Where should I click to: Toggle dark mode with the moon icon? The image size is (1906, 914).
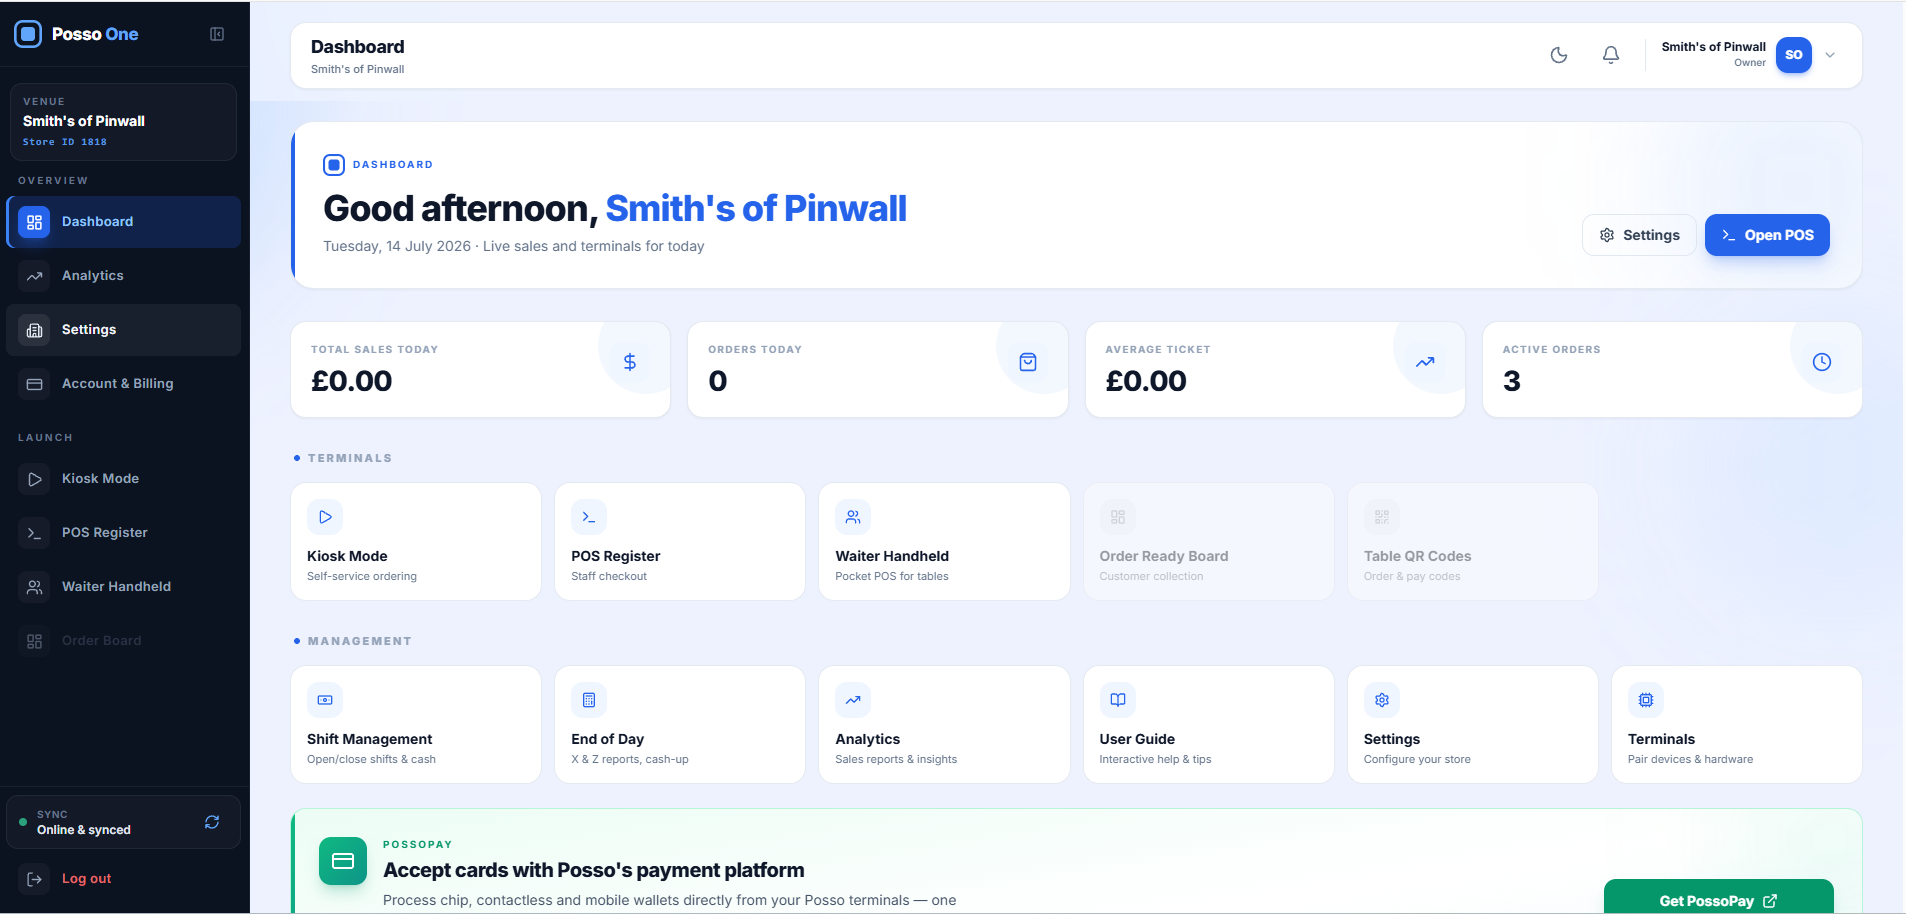coord(1559,55)
